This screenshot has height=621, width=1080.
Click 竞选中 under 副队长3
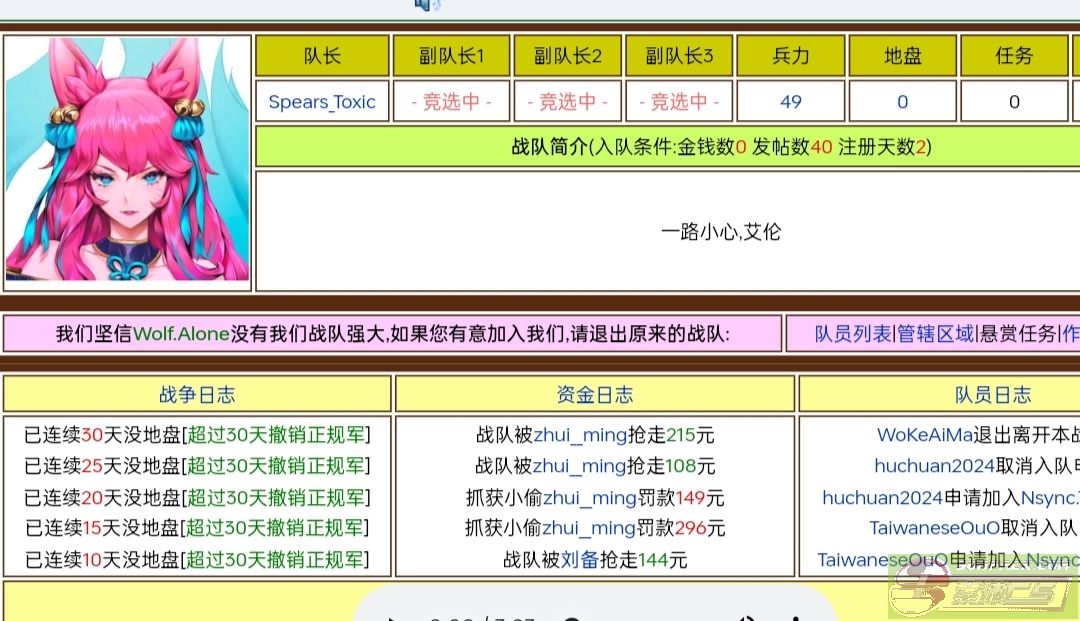coord(679,102)
